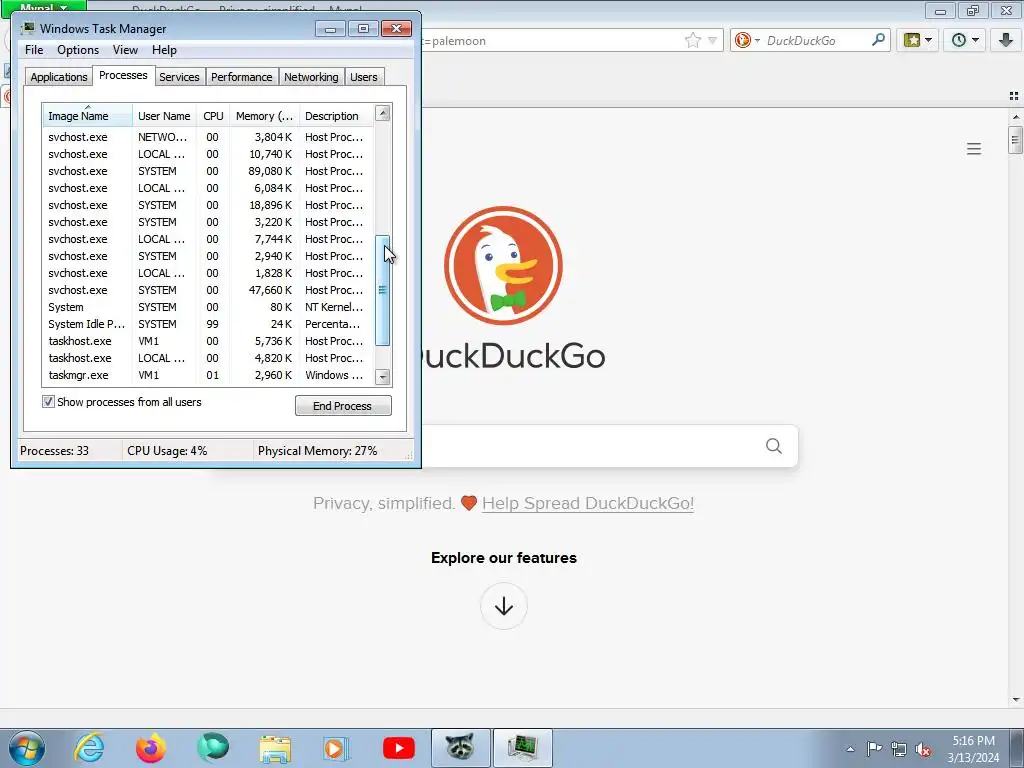Click the browser page scroll down arrow
Screen dimensions: 1024x768
[x=1016, y=700]
